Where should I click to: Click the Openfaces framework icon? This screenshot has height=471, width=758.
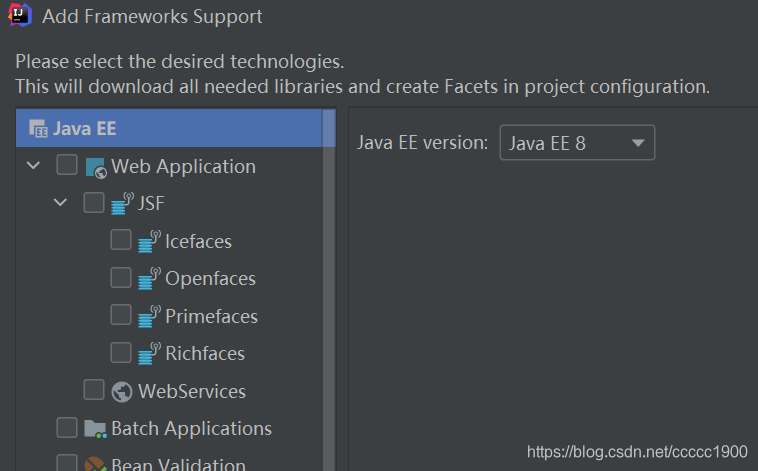(149, 279)
